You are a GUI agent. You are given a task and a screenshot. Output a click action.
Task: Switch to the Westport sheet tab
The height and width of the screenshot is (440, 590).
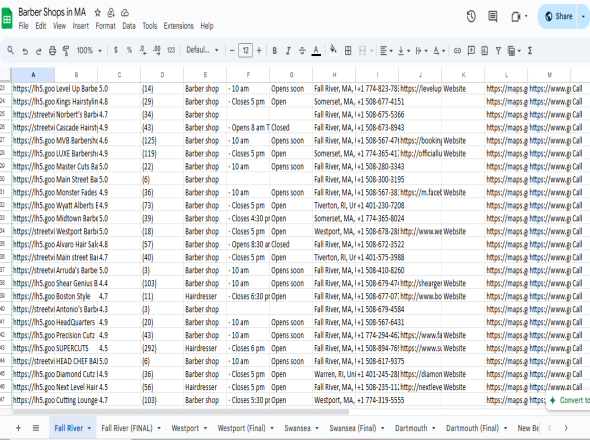tap(185, 428)
